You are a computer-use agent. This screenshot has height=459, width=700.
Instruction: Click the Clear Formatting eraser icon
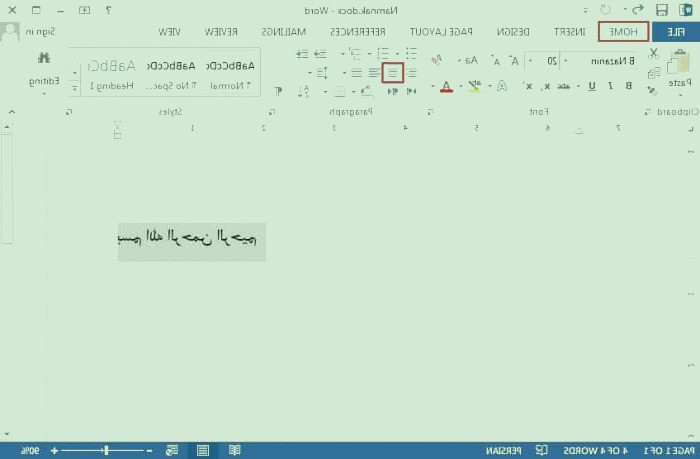(x=437, y=61)
